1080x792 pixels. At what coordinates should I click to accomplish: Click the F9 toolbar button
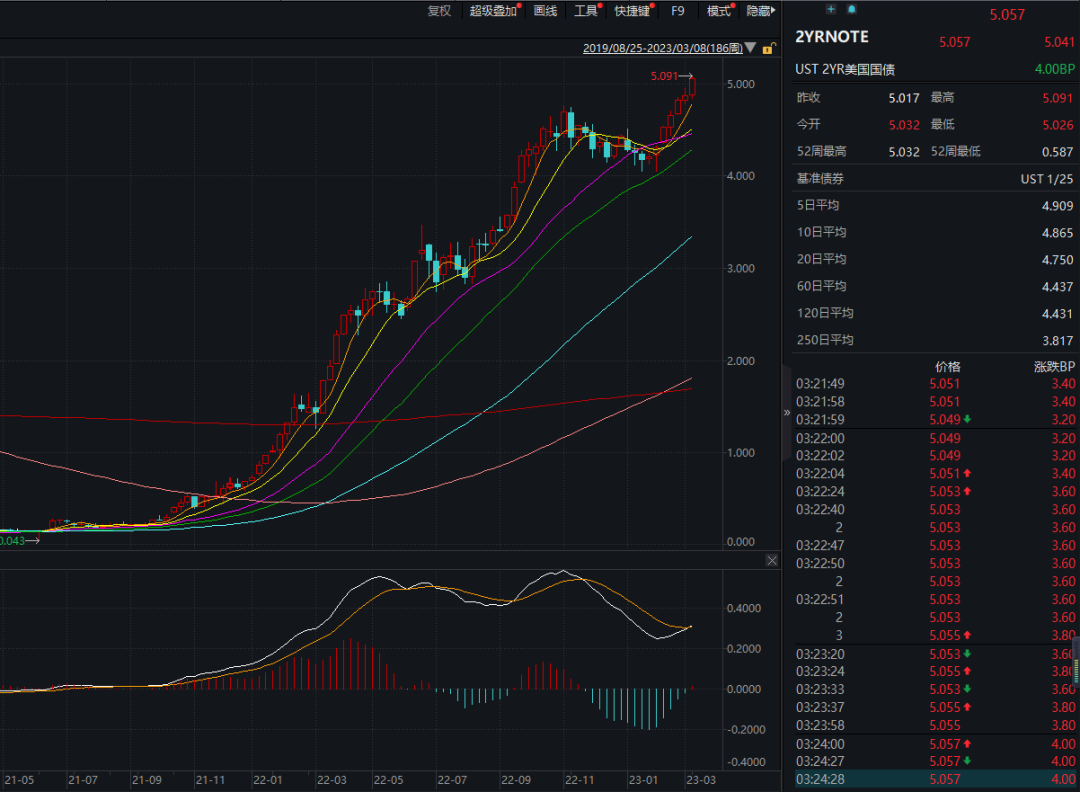678,11
